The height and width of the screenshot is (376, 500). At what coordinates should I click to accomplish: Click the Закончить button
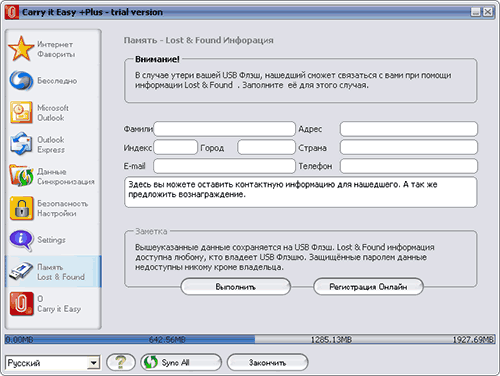click(267, 362)
